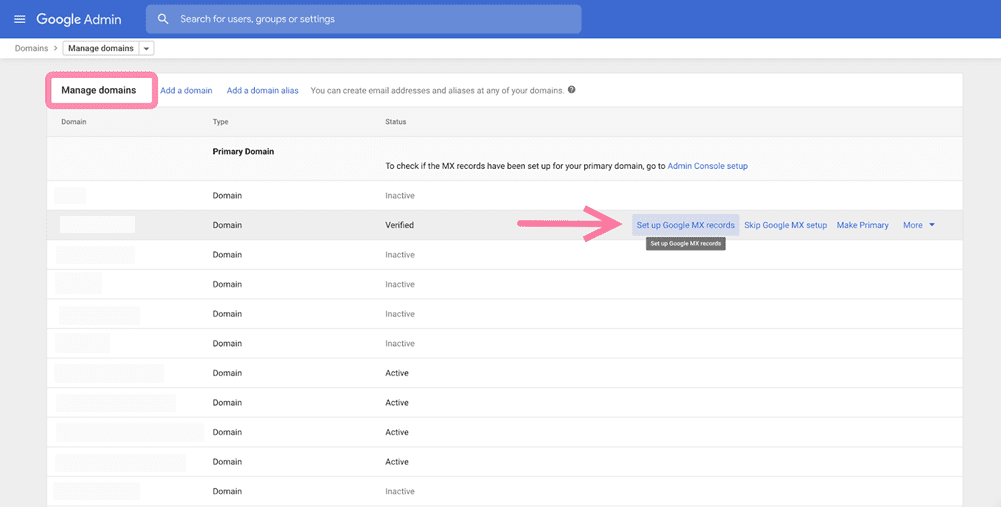Click Make Primary for the verified domain
Image resolution: width=1001 pixels, height=507 pixels.
[862, 225]
